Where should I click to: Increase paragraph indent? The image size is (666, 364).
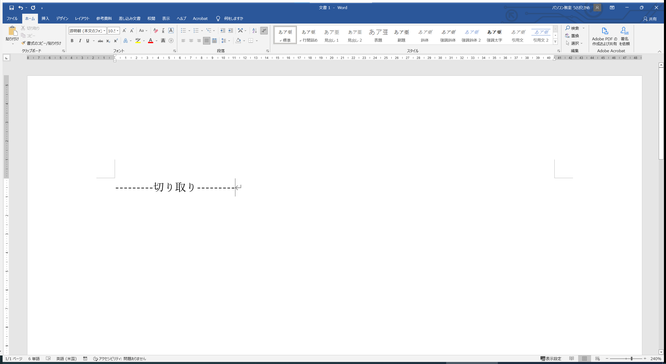(230, 31)
